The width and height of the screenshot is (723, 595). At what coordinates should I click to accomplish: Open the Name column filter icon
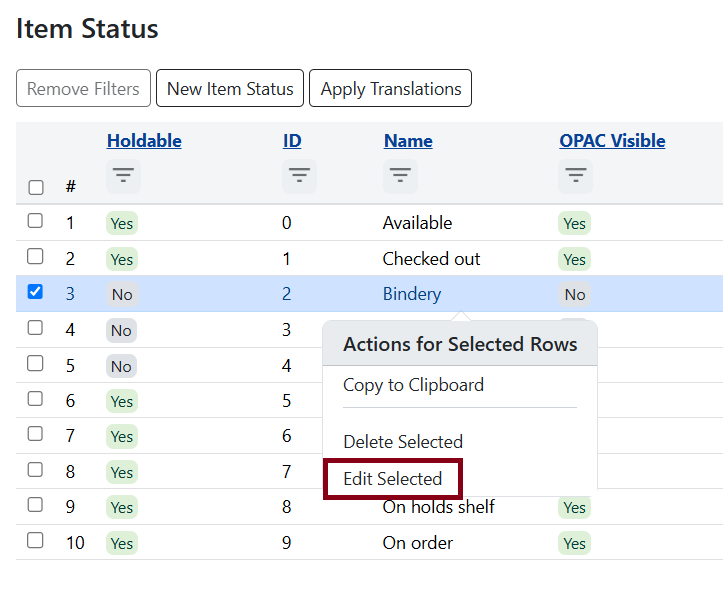pos(400,176)
